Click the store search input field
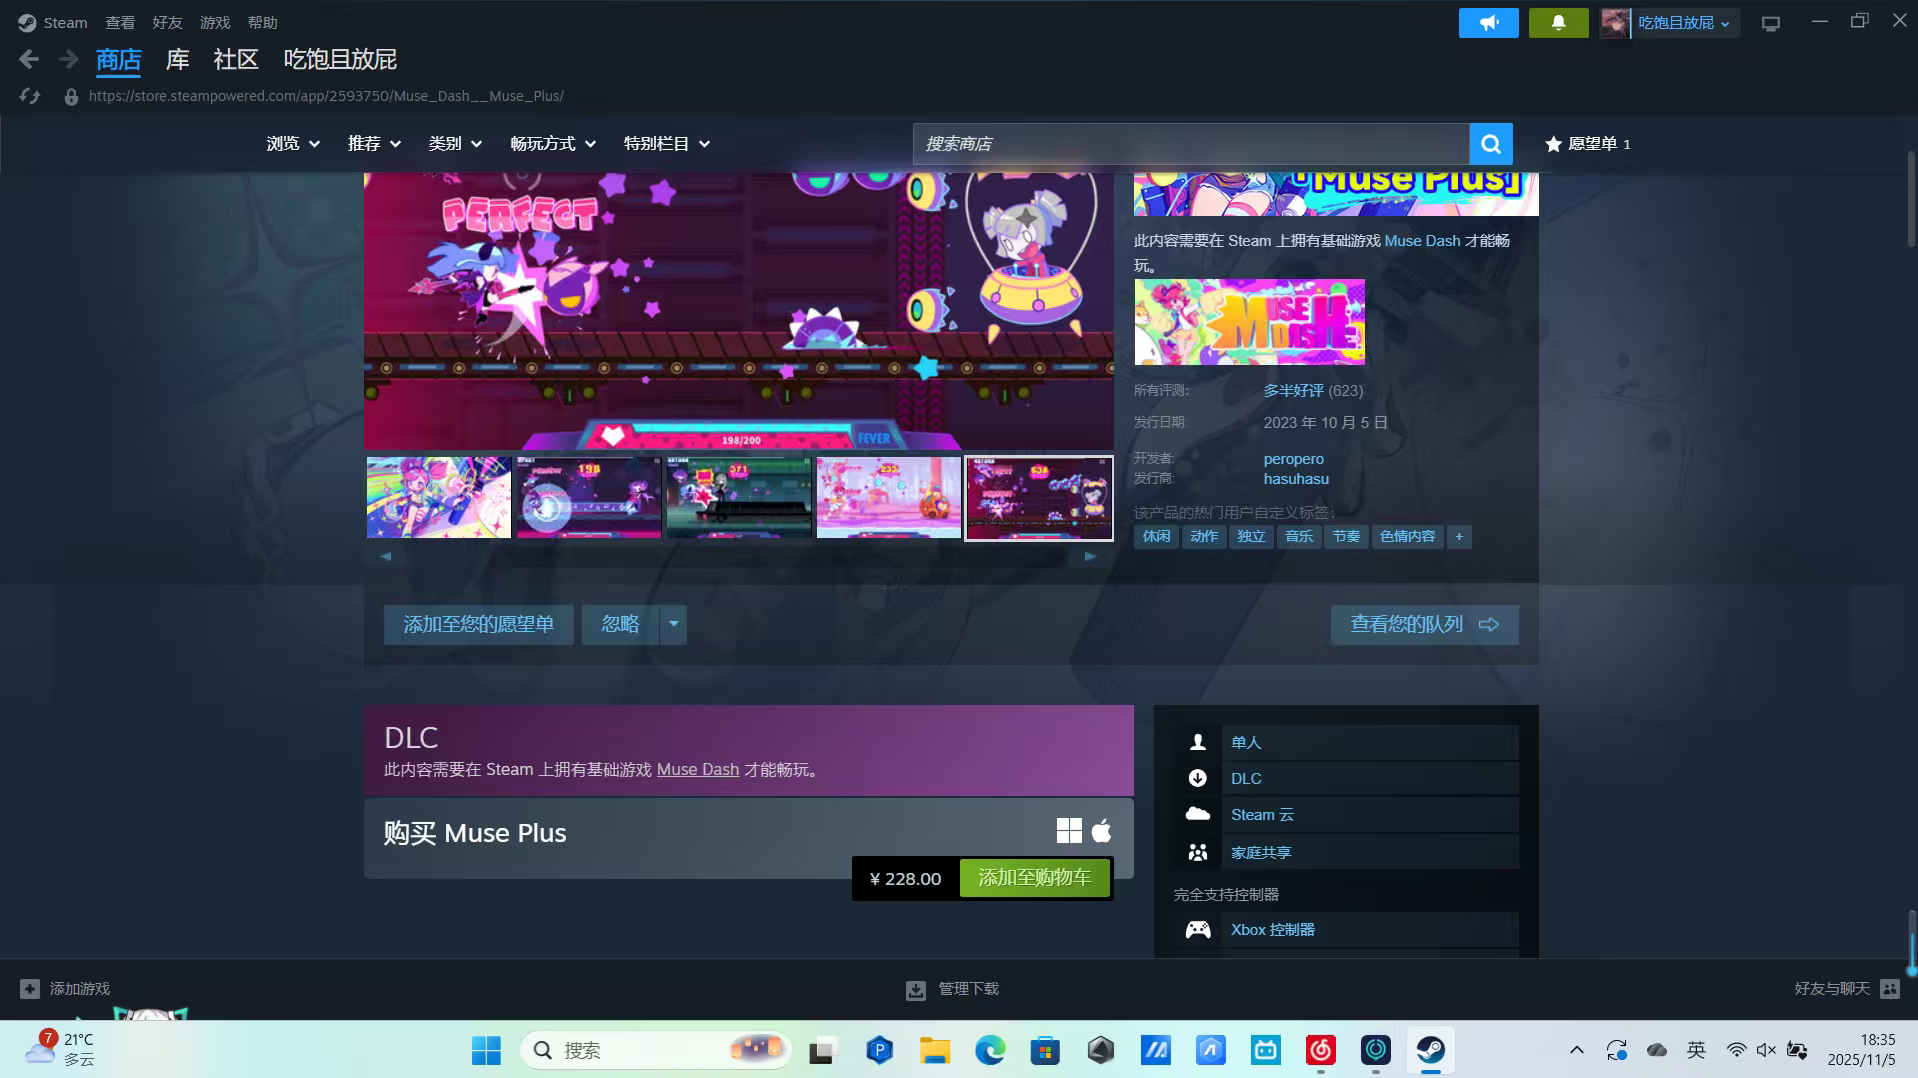 click(x=1190, y=144)
